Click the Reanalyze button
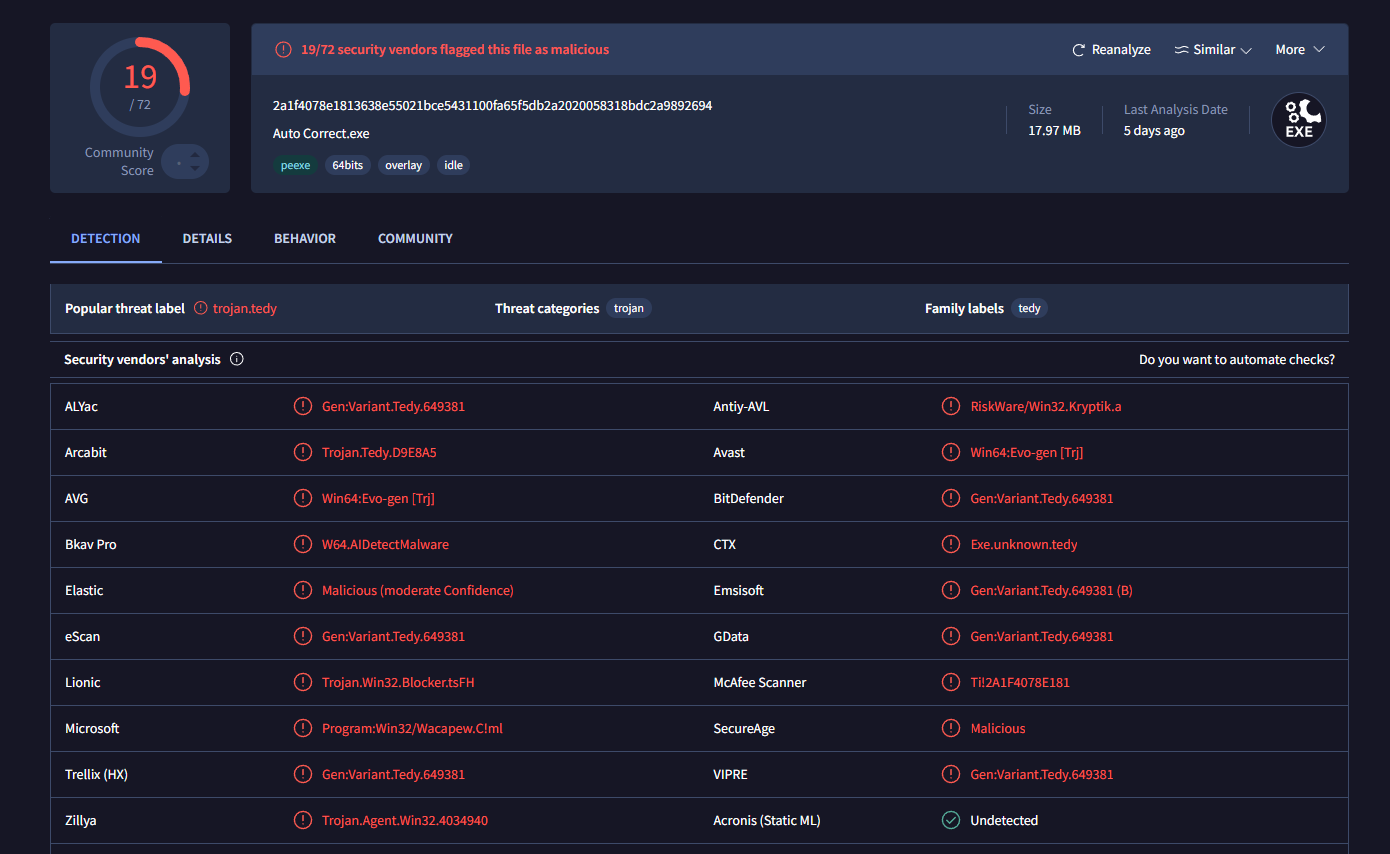Viewport: 1390px width, 854px height. pos(1111,50)
